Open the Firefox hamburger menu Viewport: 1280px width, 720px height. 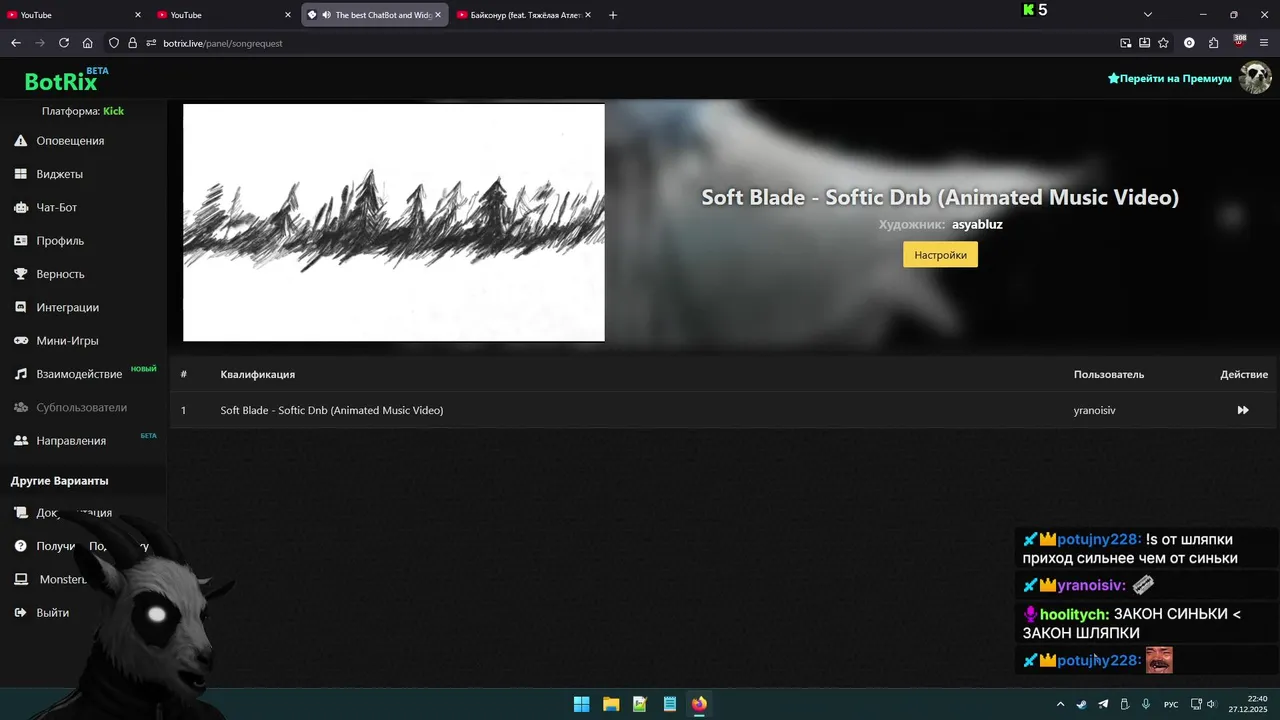tap(1264, 43)
